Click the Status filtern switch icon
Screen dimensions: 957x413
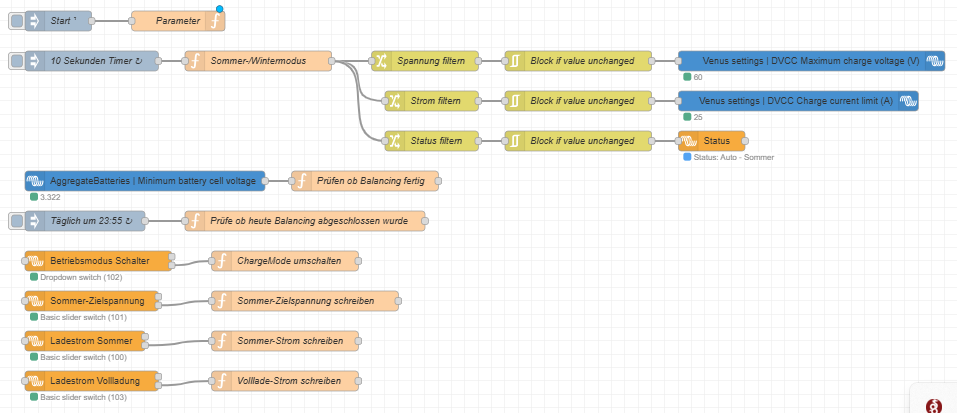tap(394, 141)
